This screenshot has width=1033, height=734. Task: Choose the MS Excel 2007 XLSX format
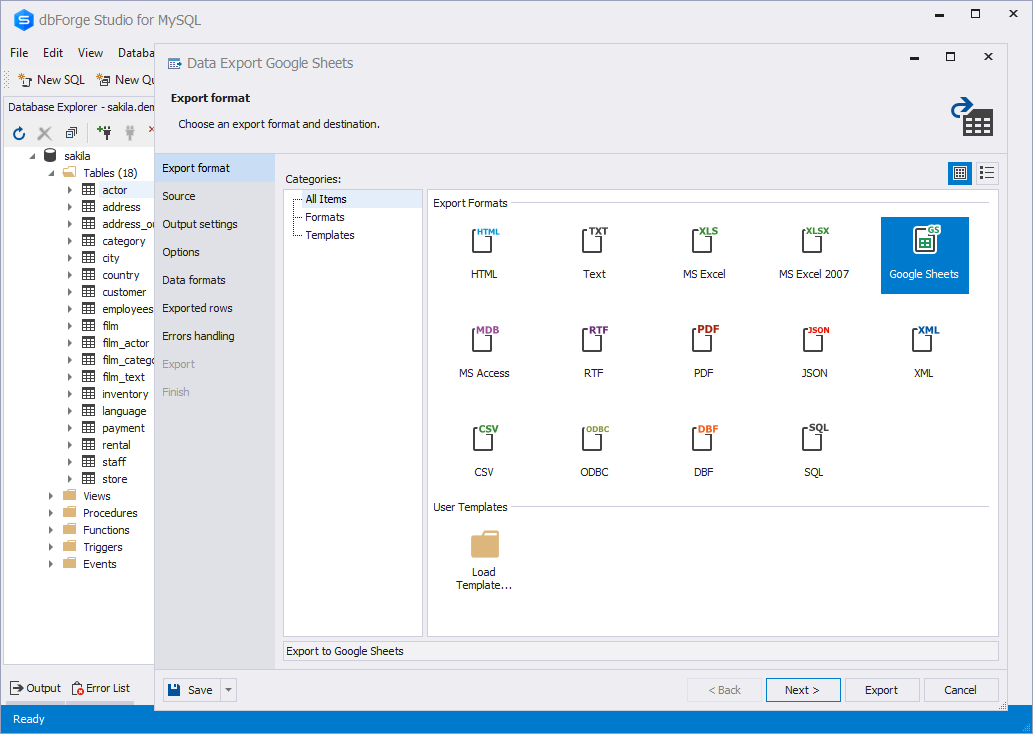tap(814, 242)
